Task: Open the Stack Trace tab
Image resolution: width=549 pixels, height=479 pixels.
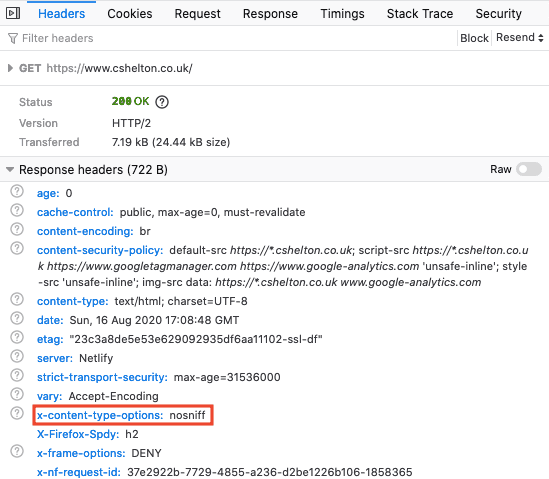Action: [420, 14]
